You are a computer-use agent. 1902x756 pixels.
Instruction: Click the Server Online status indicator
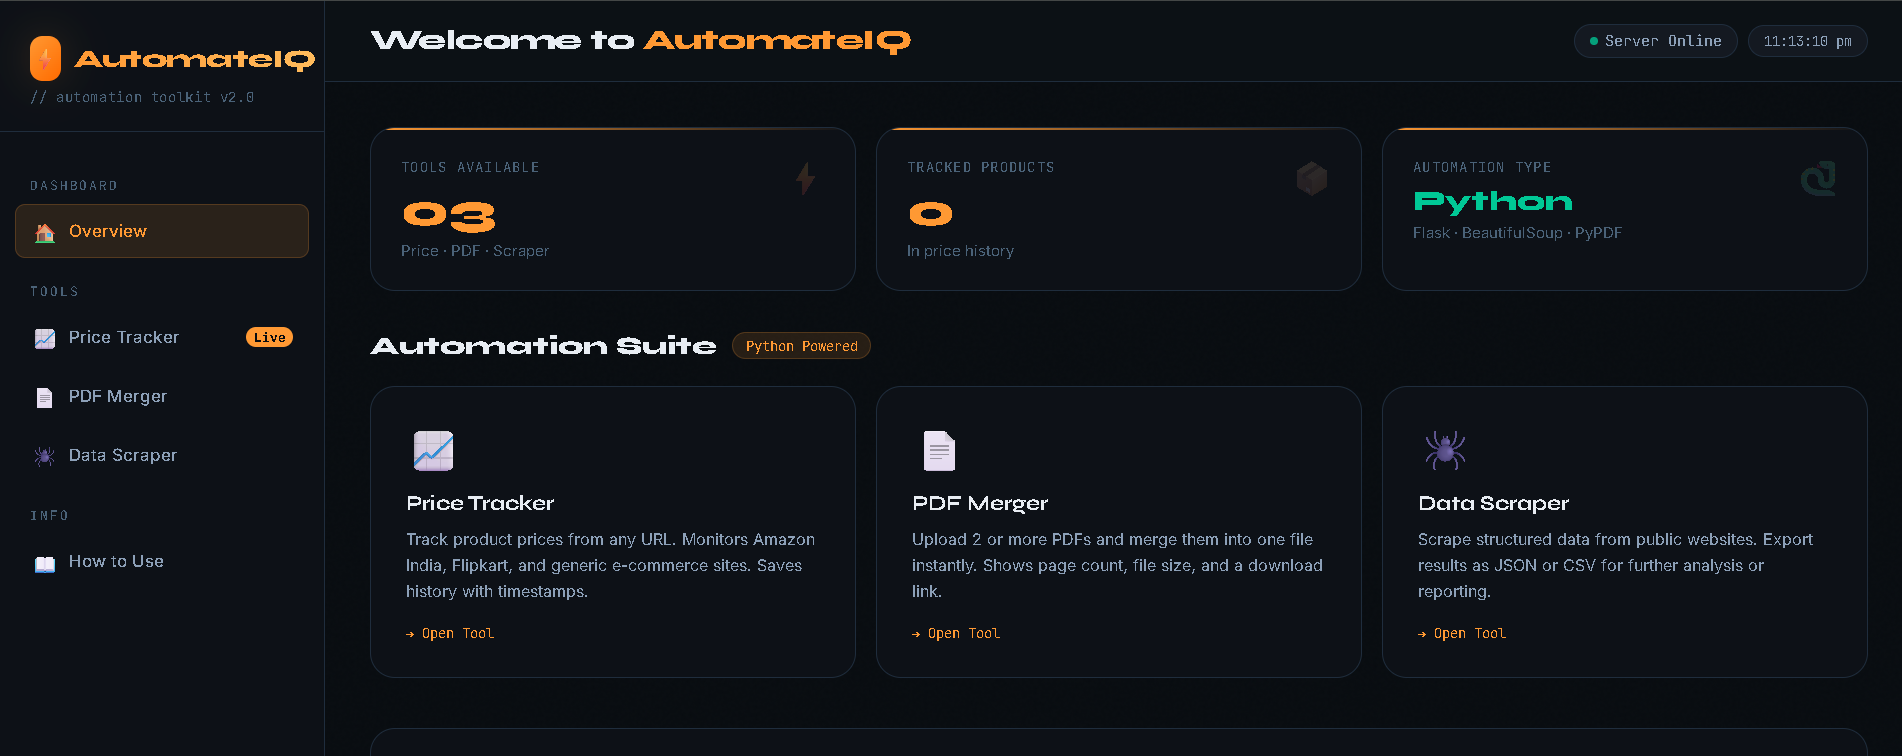pos(1654,41)
